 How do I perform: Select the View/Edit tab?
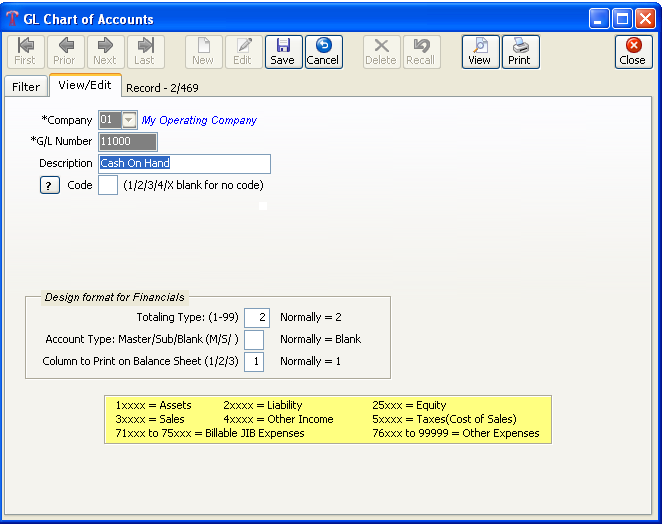point(85,85)
